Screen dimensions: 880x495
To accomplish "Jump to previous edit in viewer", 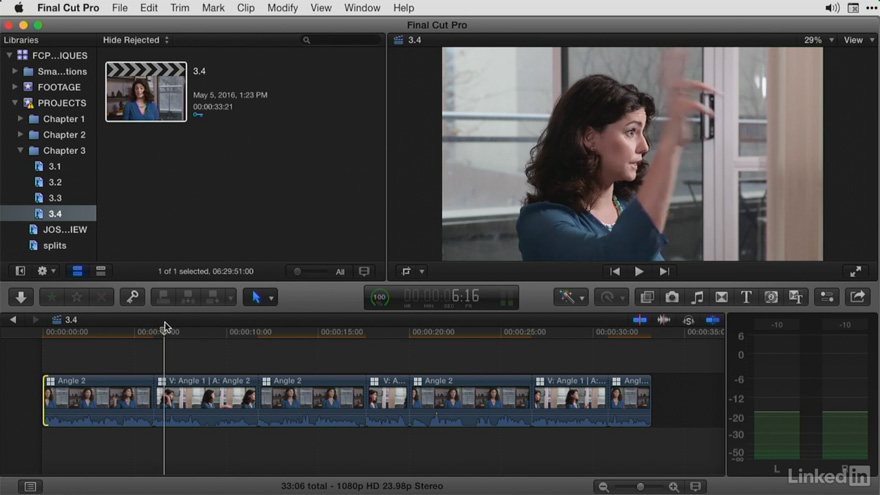I will pos(615,272).
